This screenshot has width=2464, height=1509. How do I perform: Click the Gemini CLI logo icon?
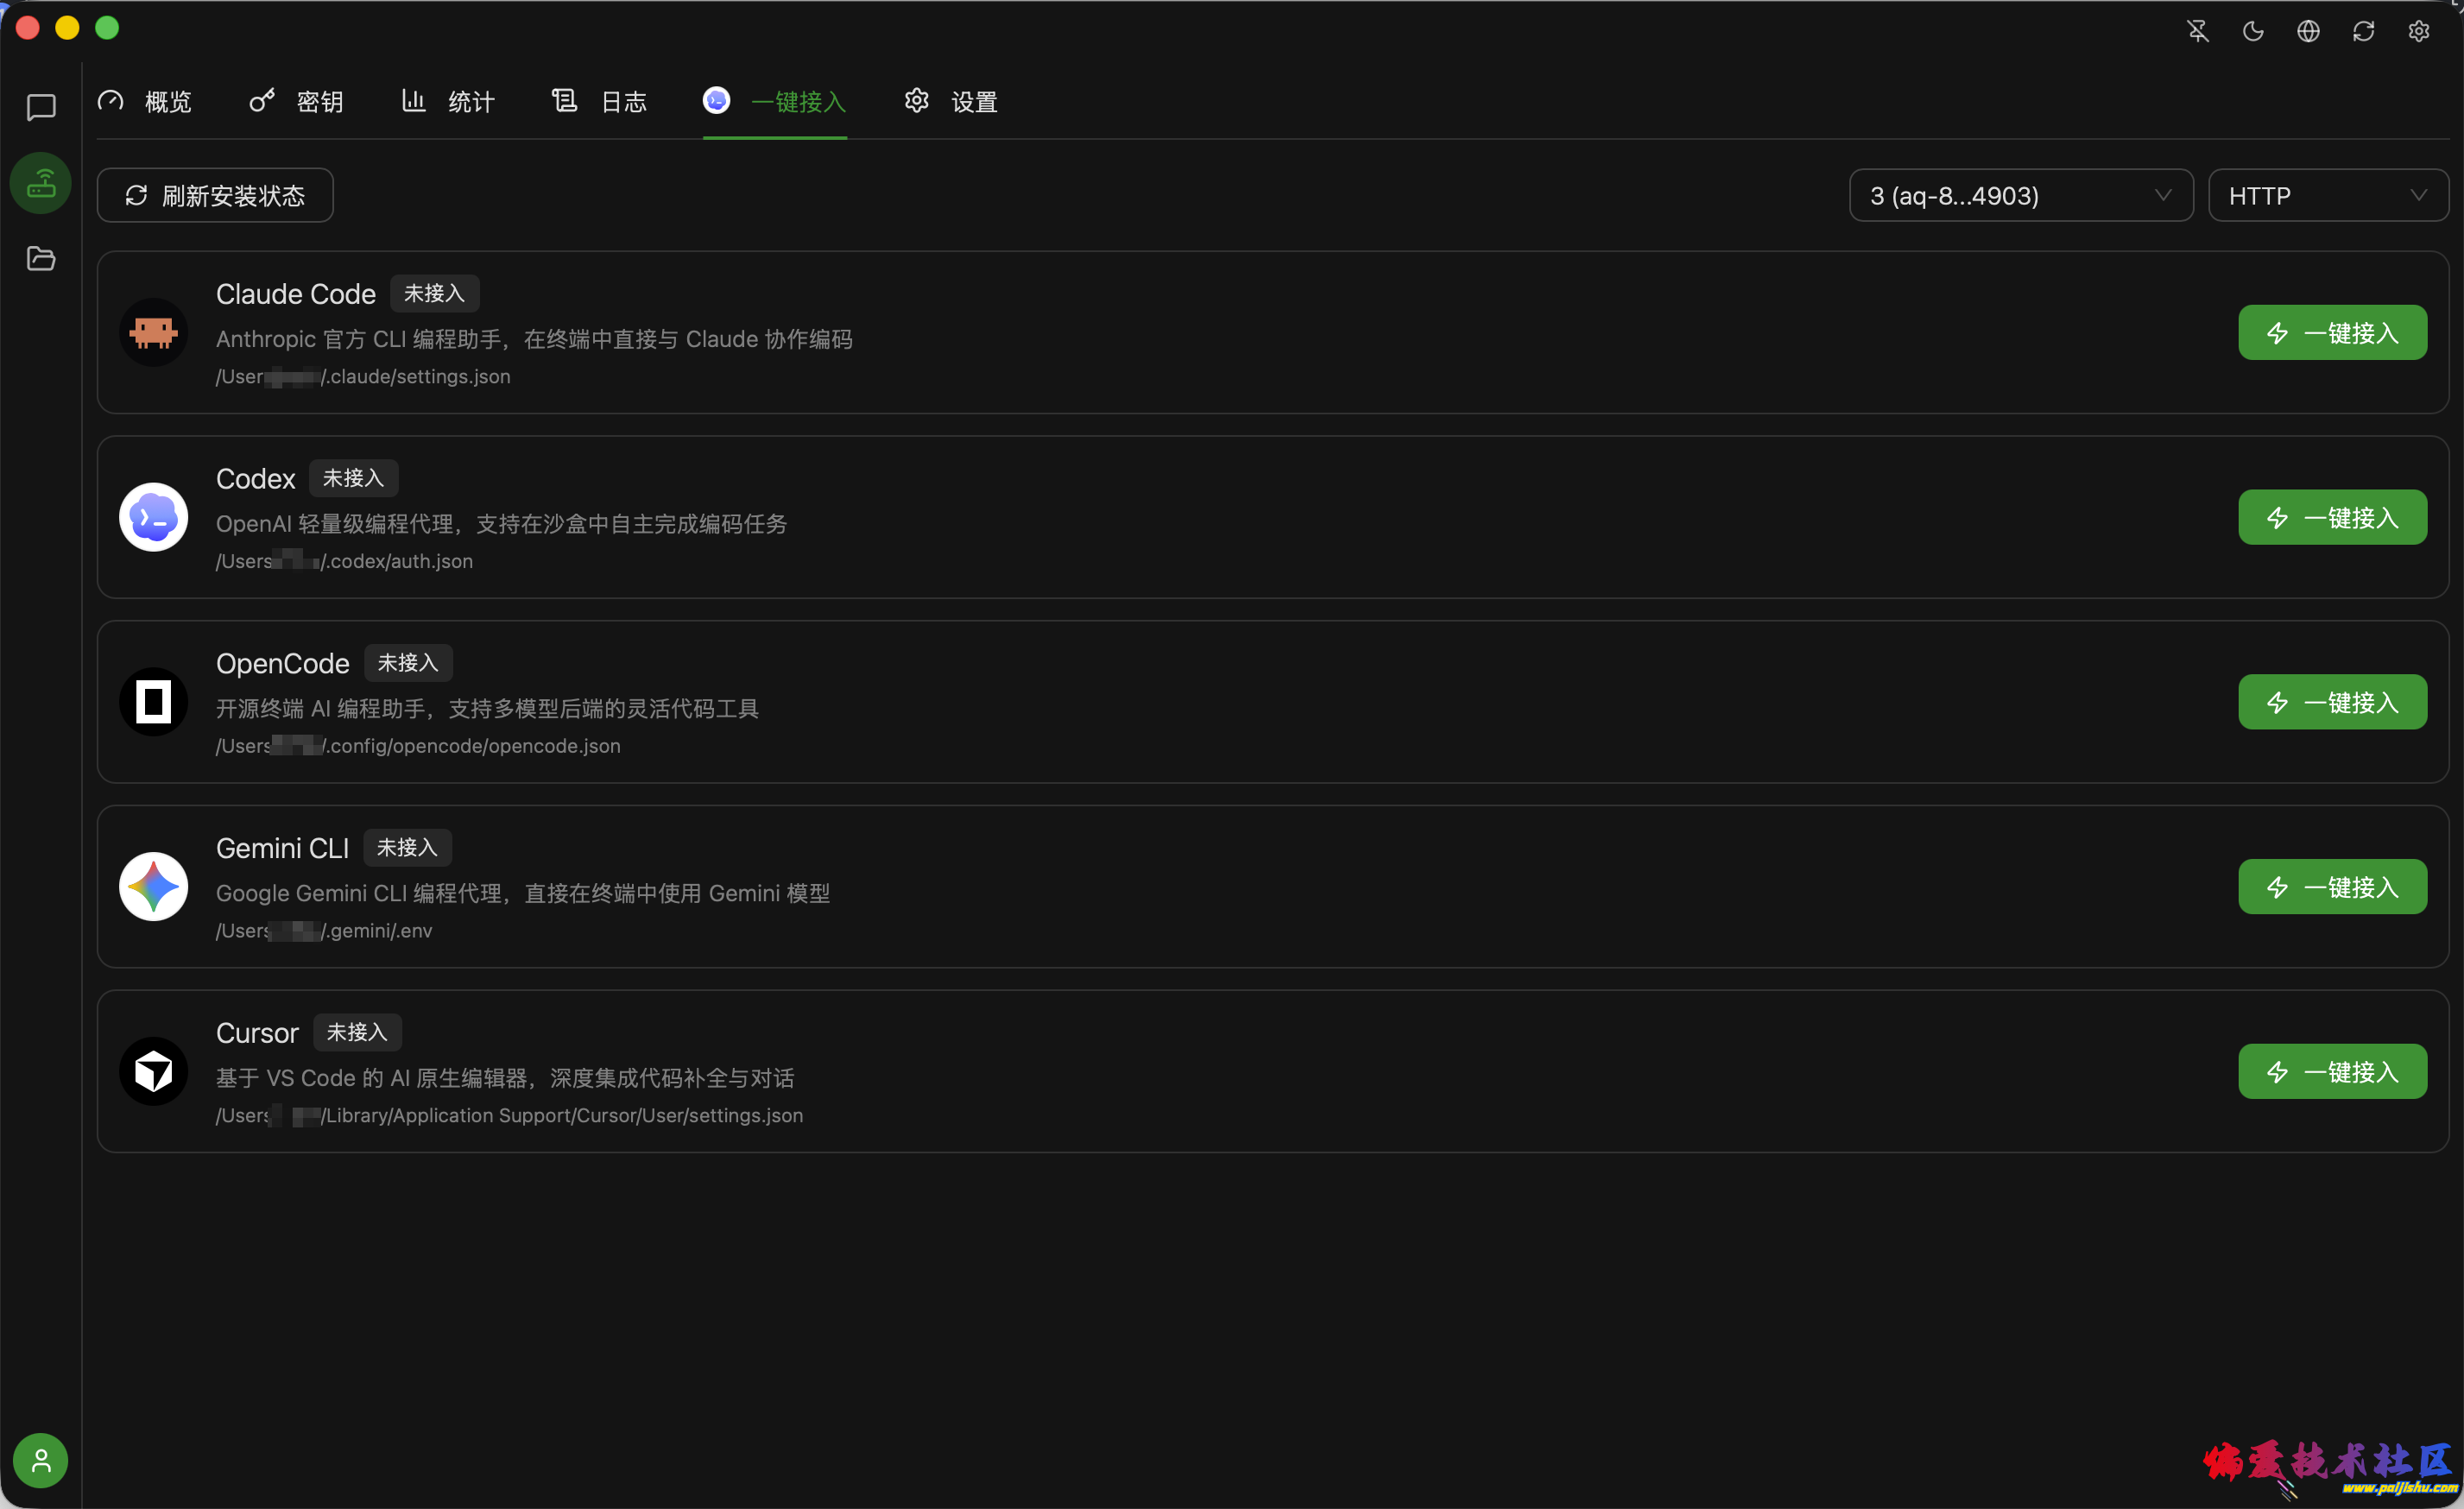(152, 886)
